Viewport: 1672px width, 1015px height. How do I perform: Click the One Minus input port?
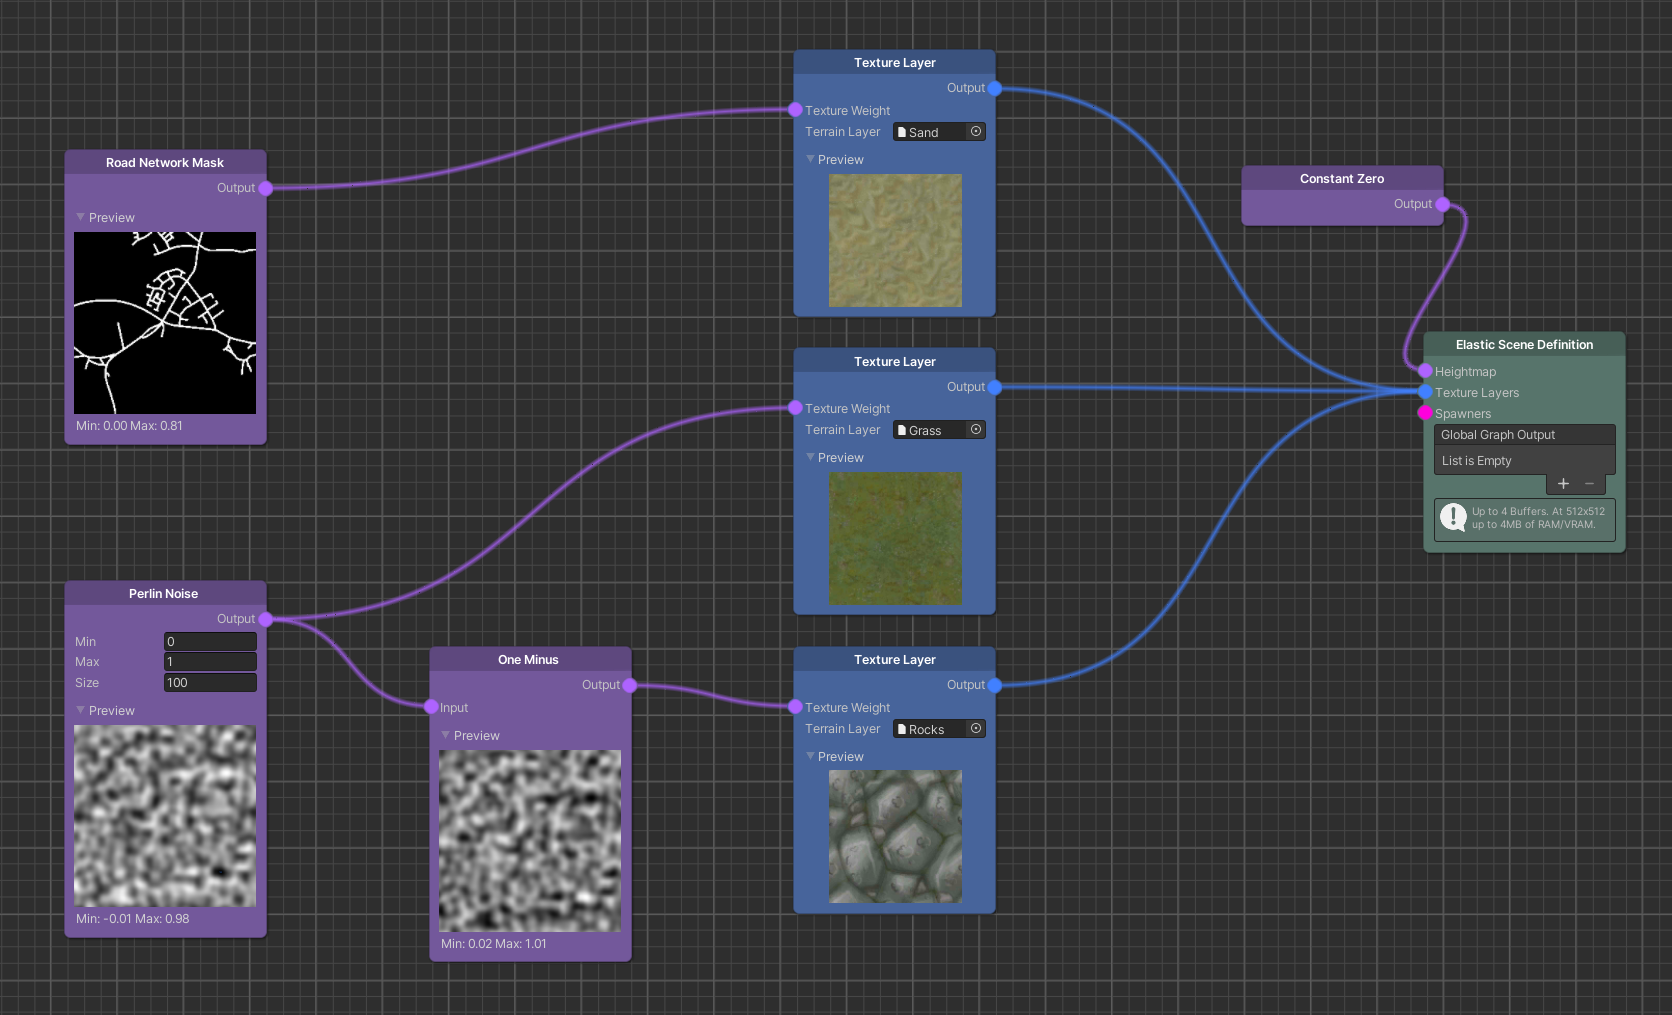coord(431,707)
